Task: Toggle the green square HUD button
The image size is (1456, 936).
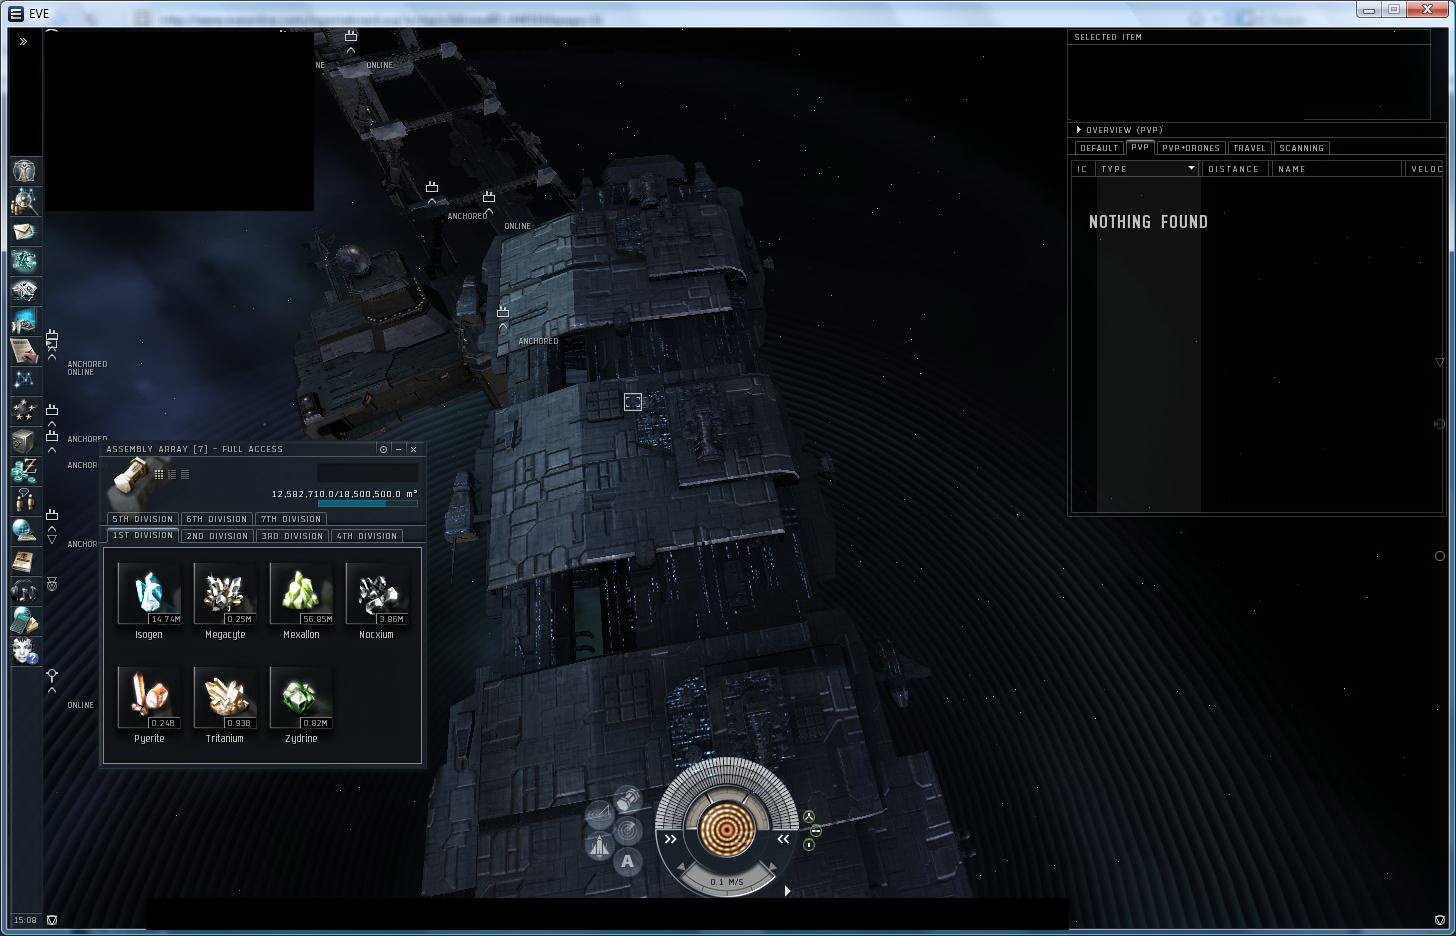Action: click(x=809, y=845)
